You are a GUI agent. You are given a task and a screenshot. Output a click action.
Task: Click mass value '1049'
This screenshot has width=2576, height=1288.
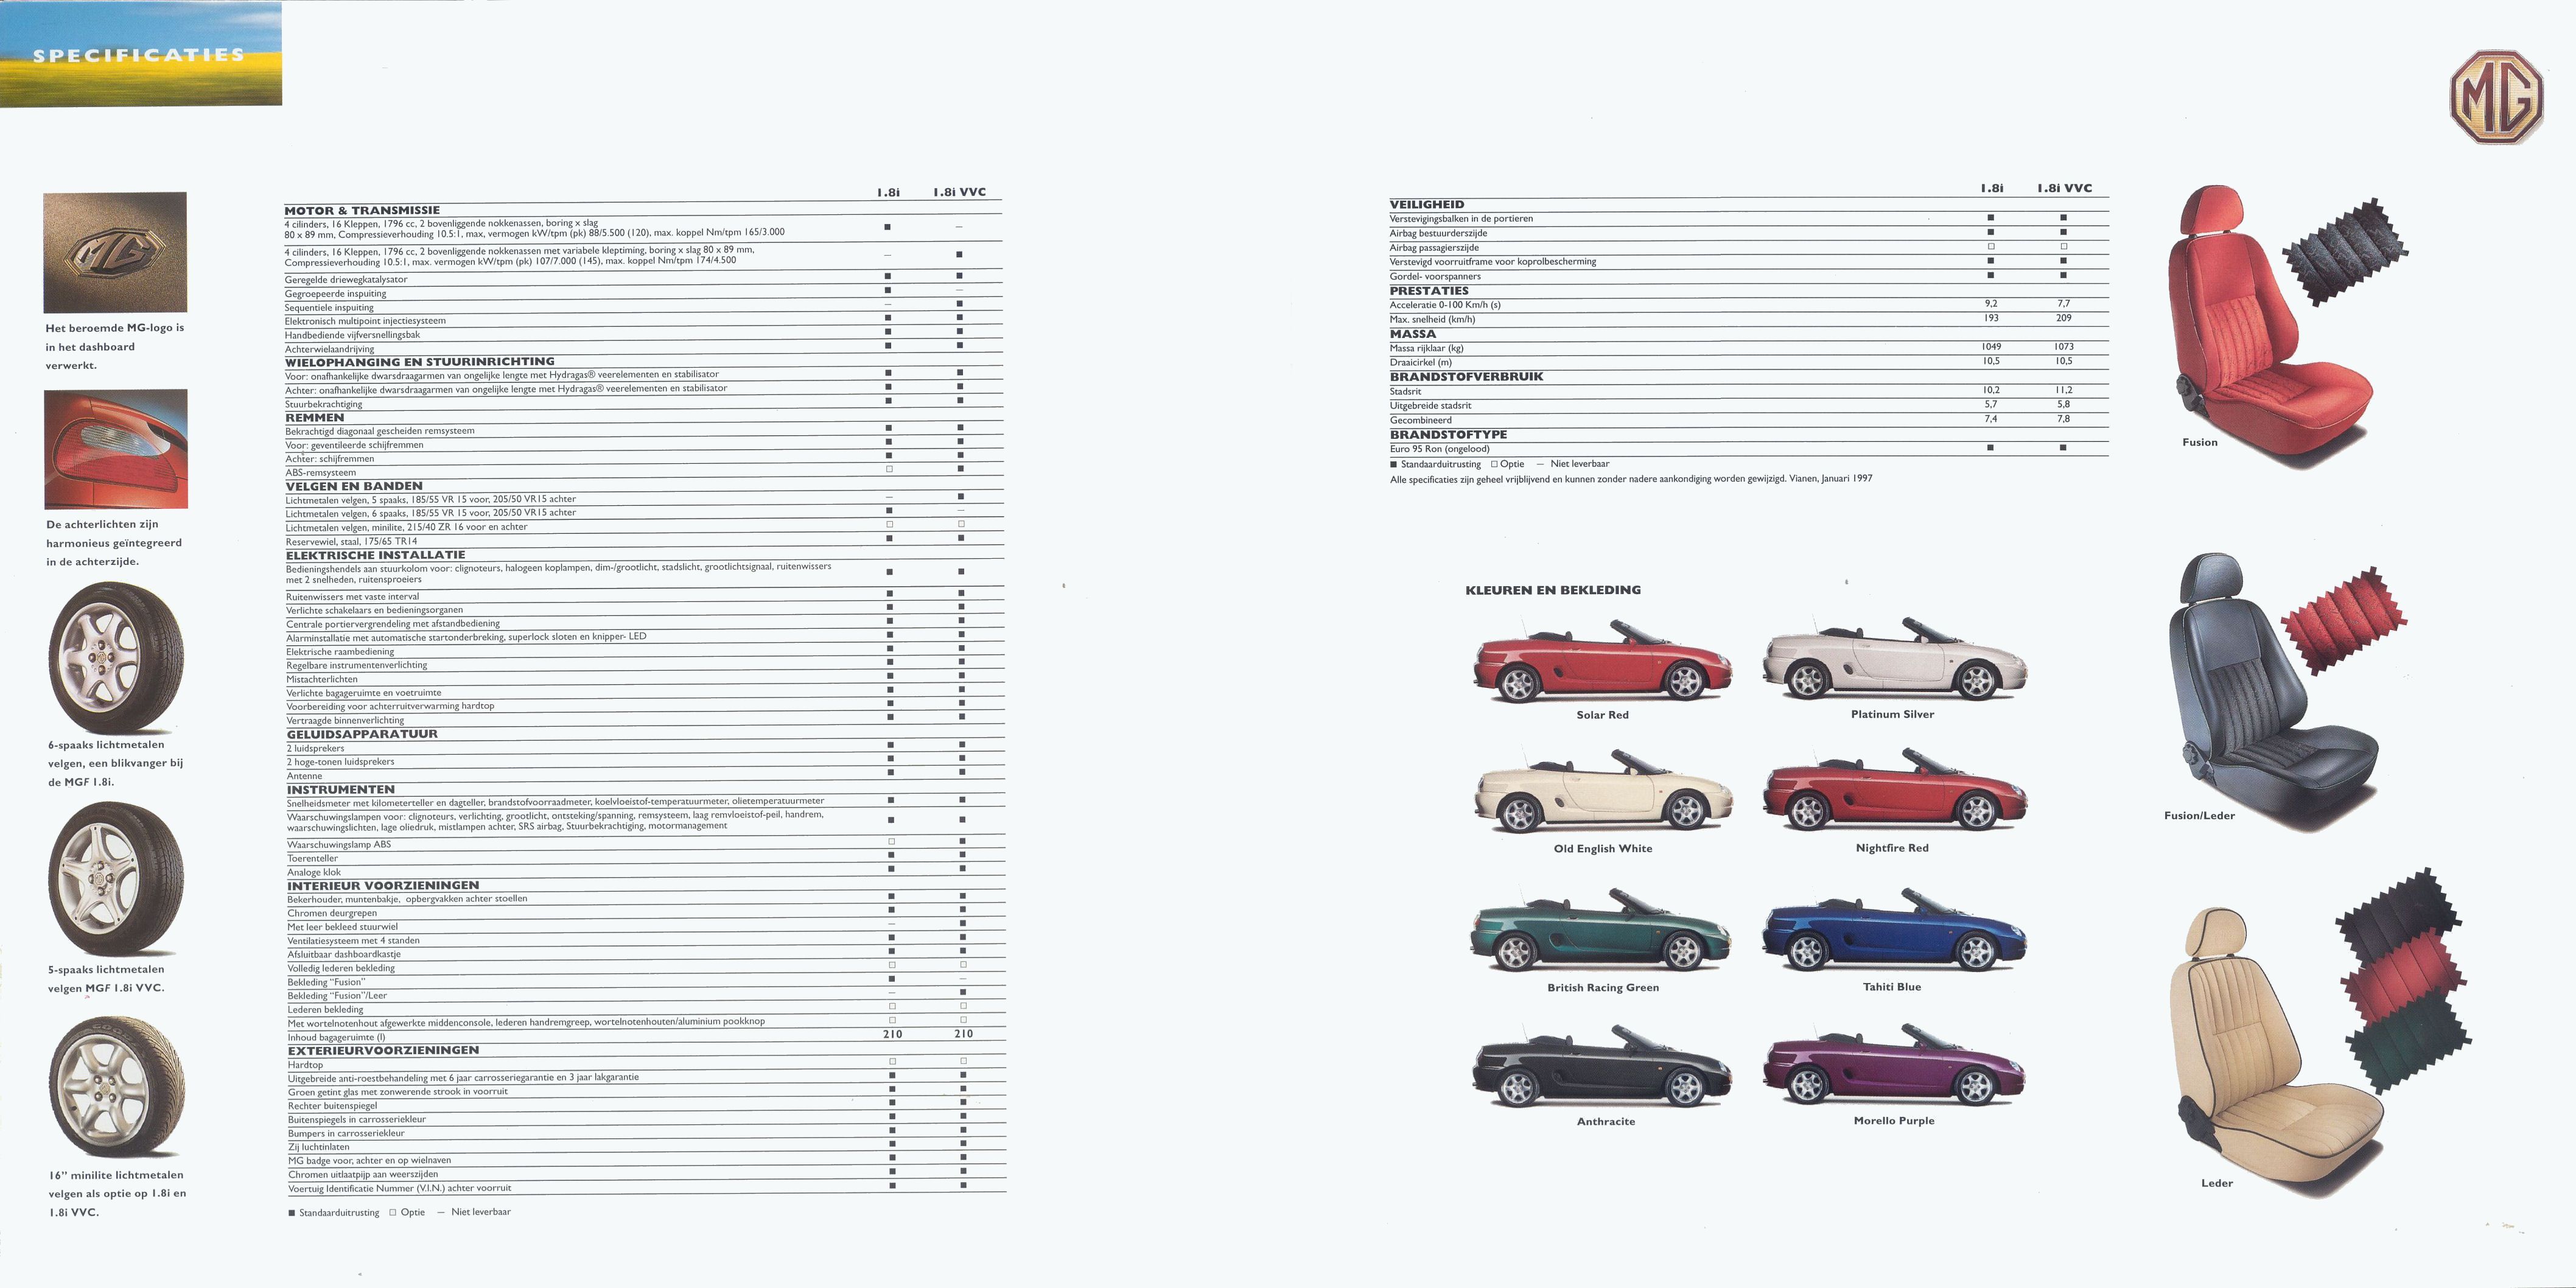(1991, 347)
